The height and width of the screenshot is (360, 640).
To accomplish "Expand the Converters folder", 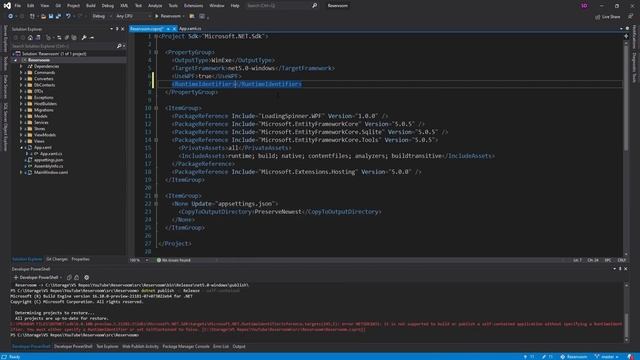I will click(x=21, y=79).
